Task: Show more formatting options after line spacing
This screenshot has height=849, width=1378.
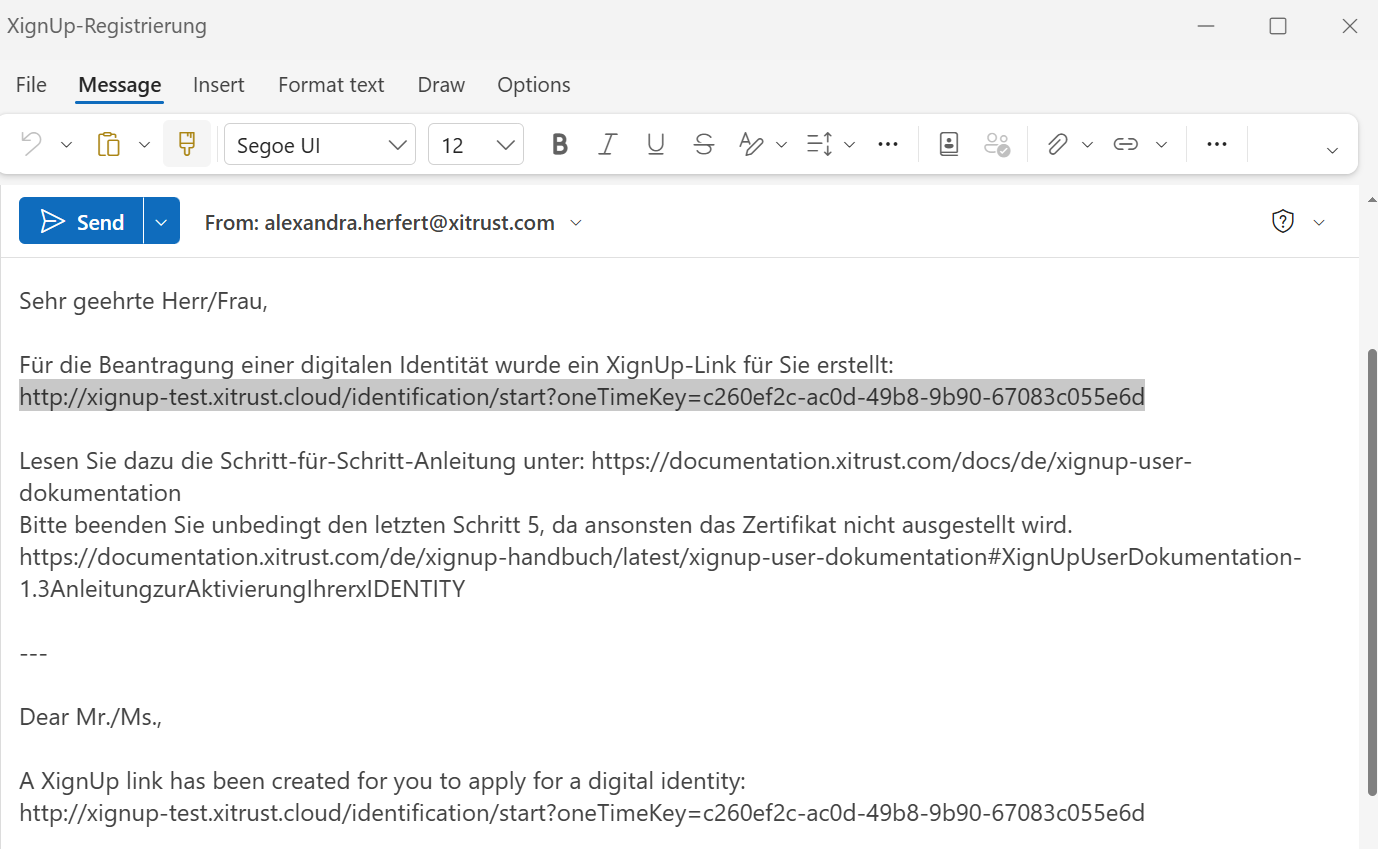Action: point(888,145)
